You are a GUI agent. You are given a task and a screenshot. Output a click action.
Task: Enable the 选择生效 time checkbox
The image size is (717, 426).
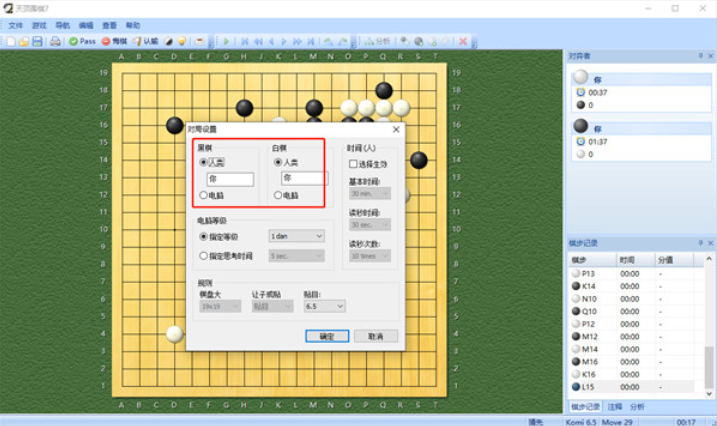click(x=353, y=163)
